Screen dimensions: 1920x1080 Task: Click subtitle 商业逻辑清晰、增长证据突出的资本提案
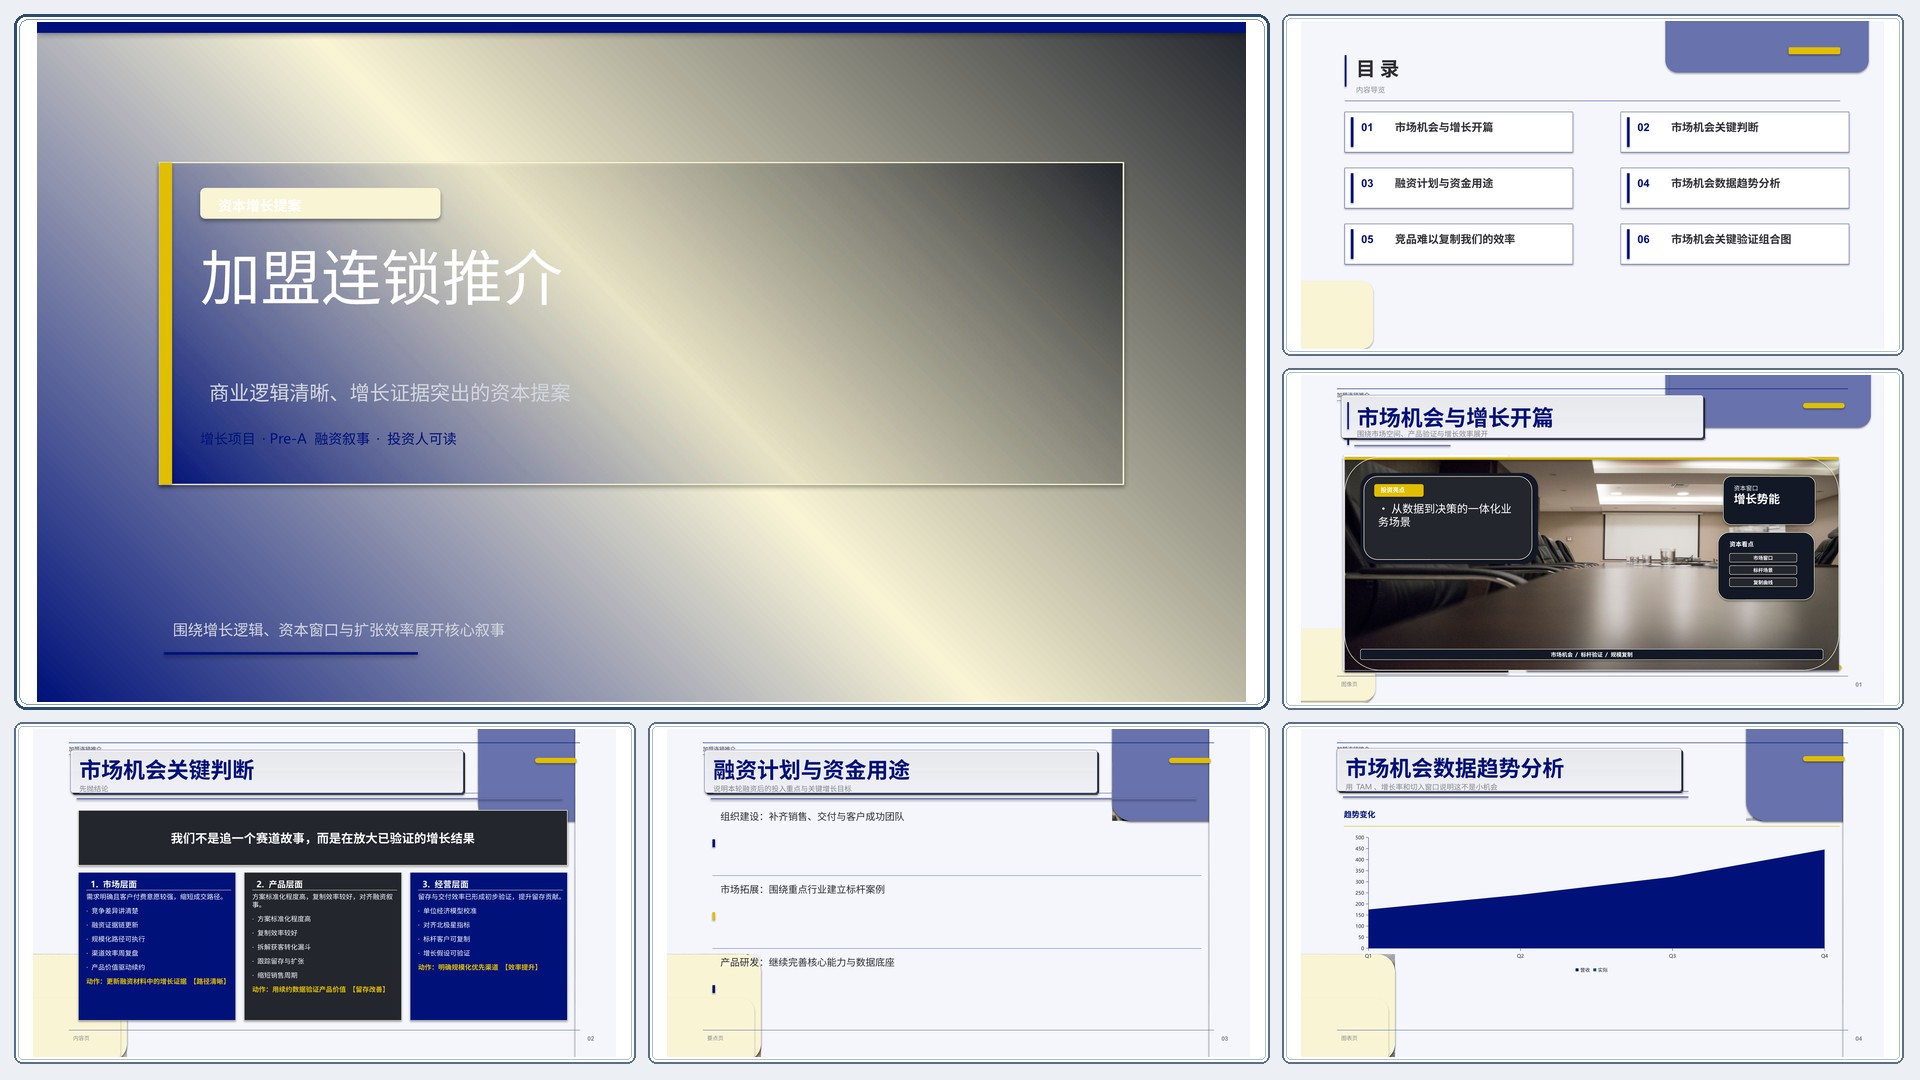coord(389,393)
